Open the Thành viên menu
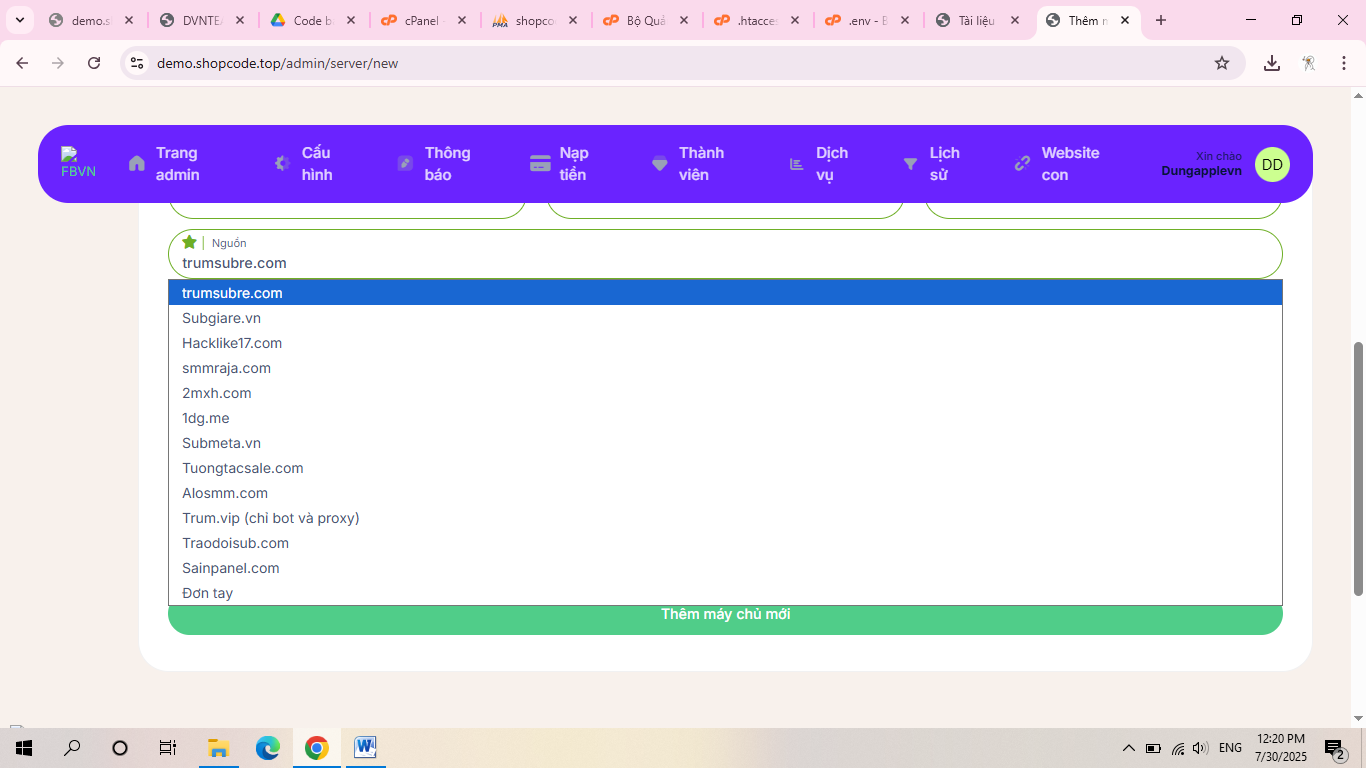The width and height of the screenshot is (1366, 768). click(701, 164)
